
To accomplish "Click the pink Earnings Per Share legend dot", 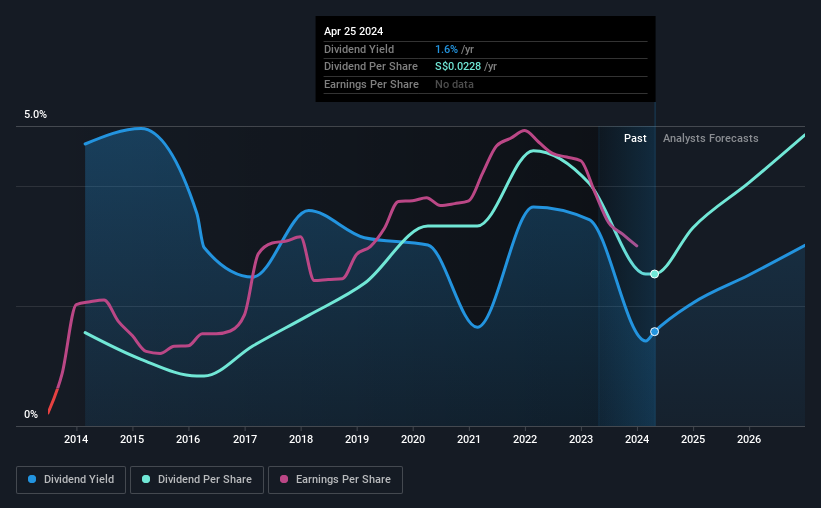I will click(284, 479).
